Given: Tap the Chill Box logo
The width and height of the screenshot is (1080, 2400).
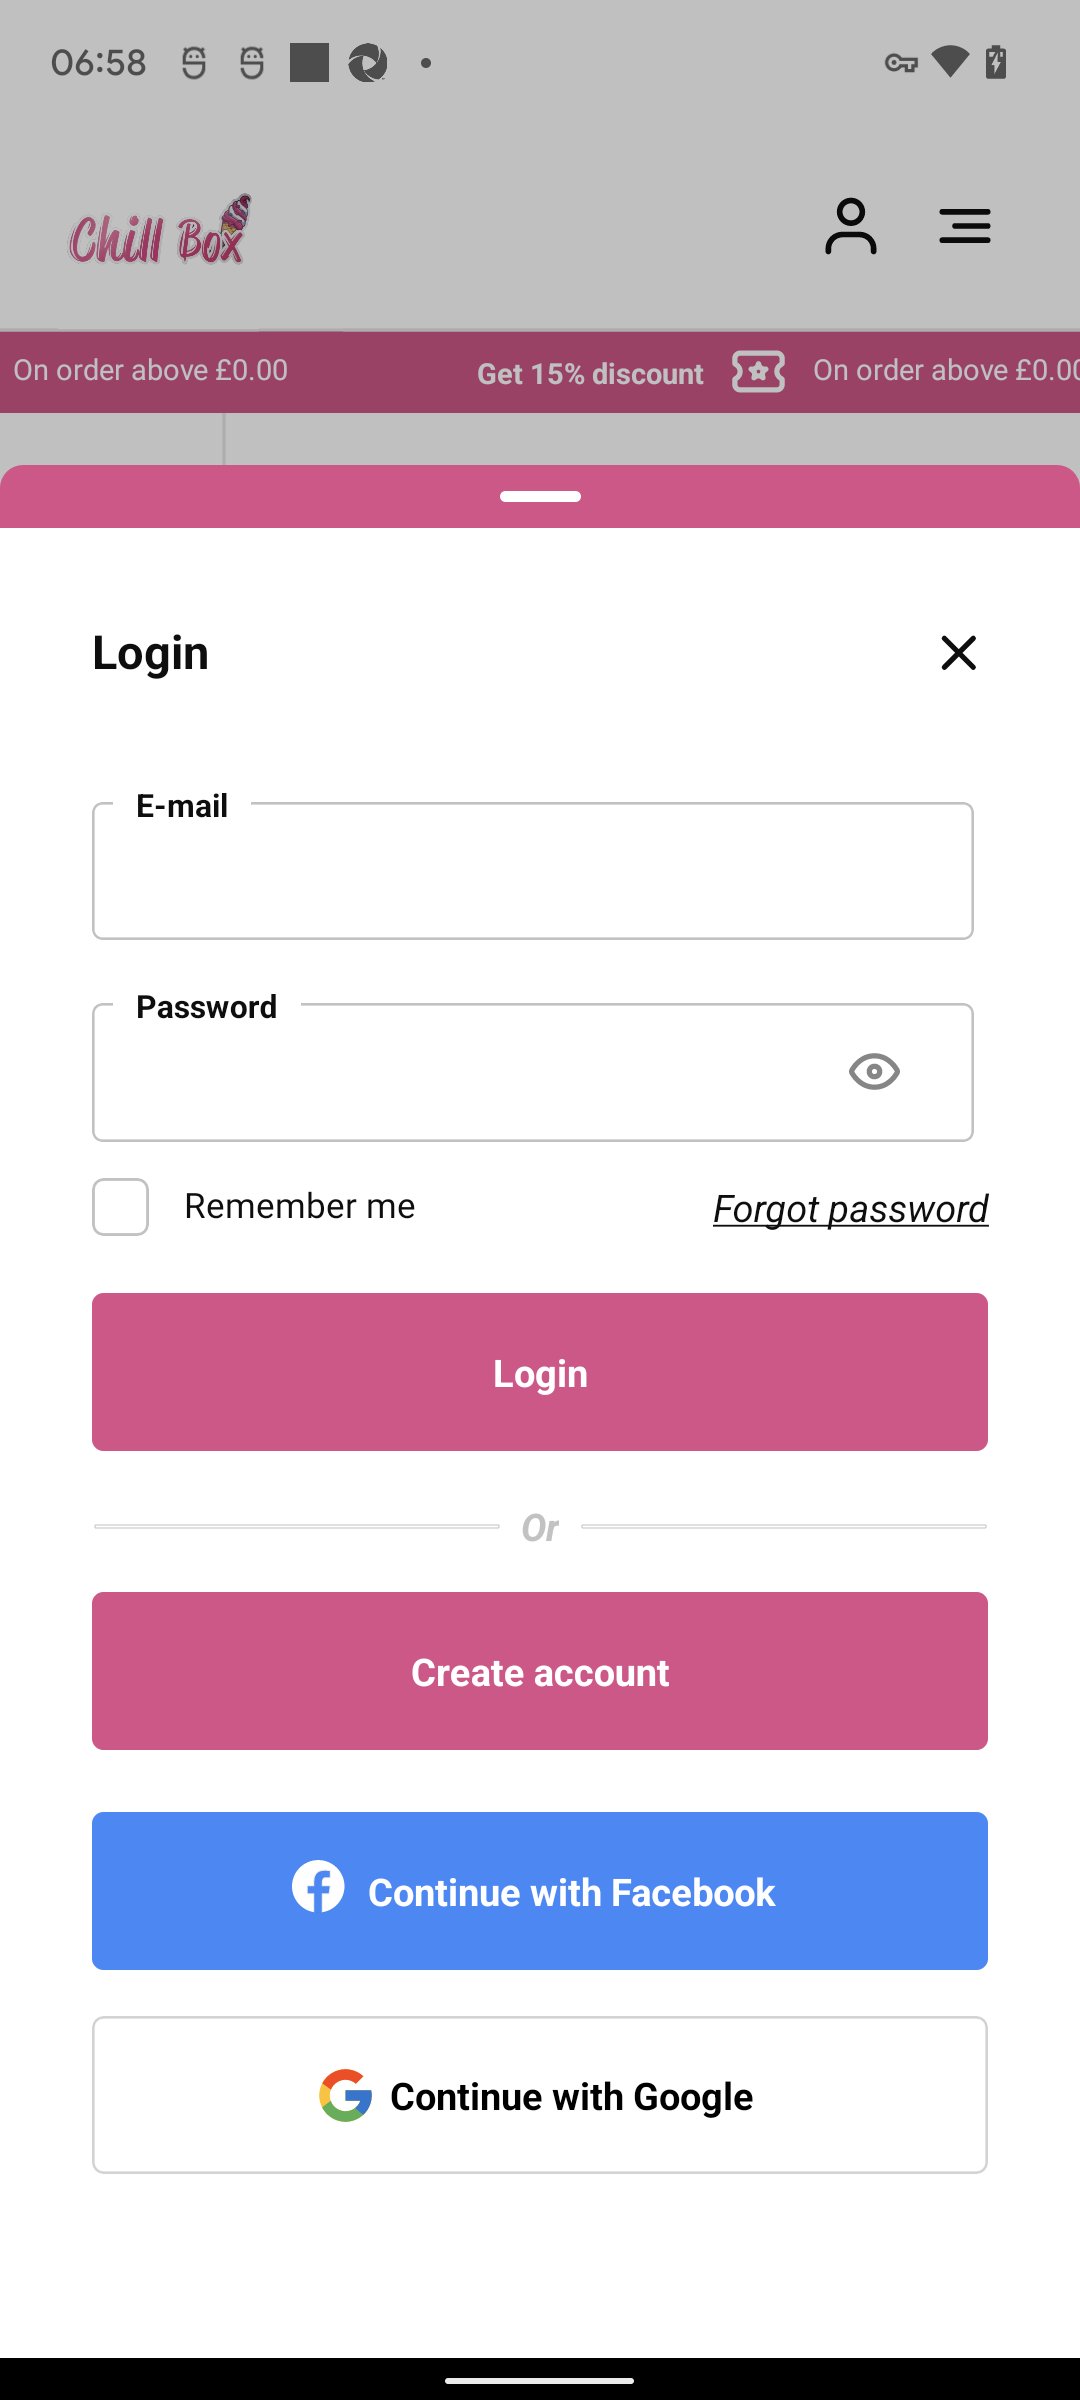Looking at the screenshot, I should click(x=160, y=232).
